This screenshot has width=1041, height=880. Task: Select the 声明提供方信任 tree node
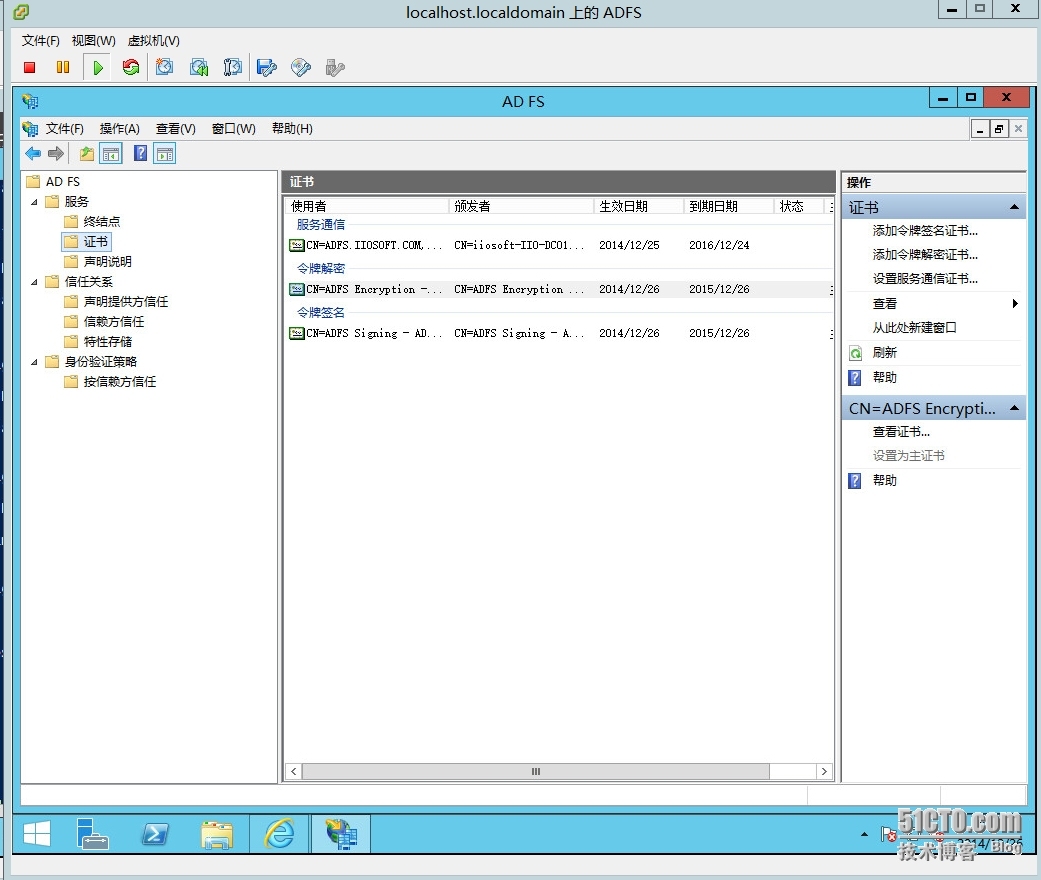pos(125,302)
